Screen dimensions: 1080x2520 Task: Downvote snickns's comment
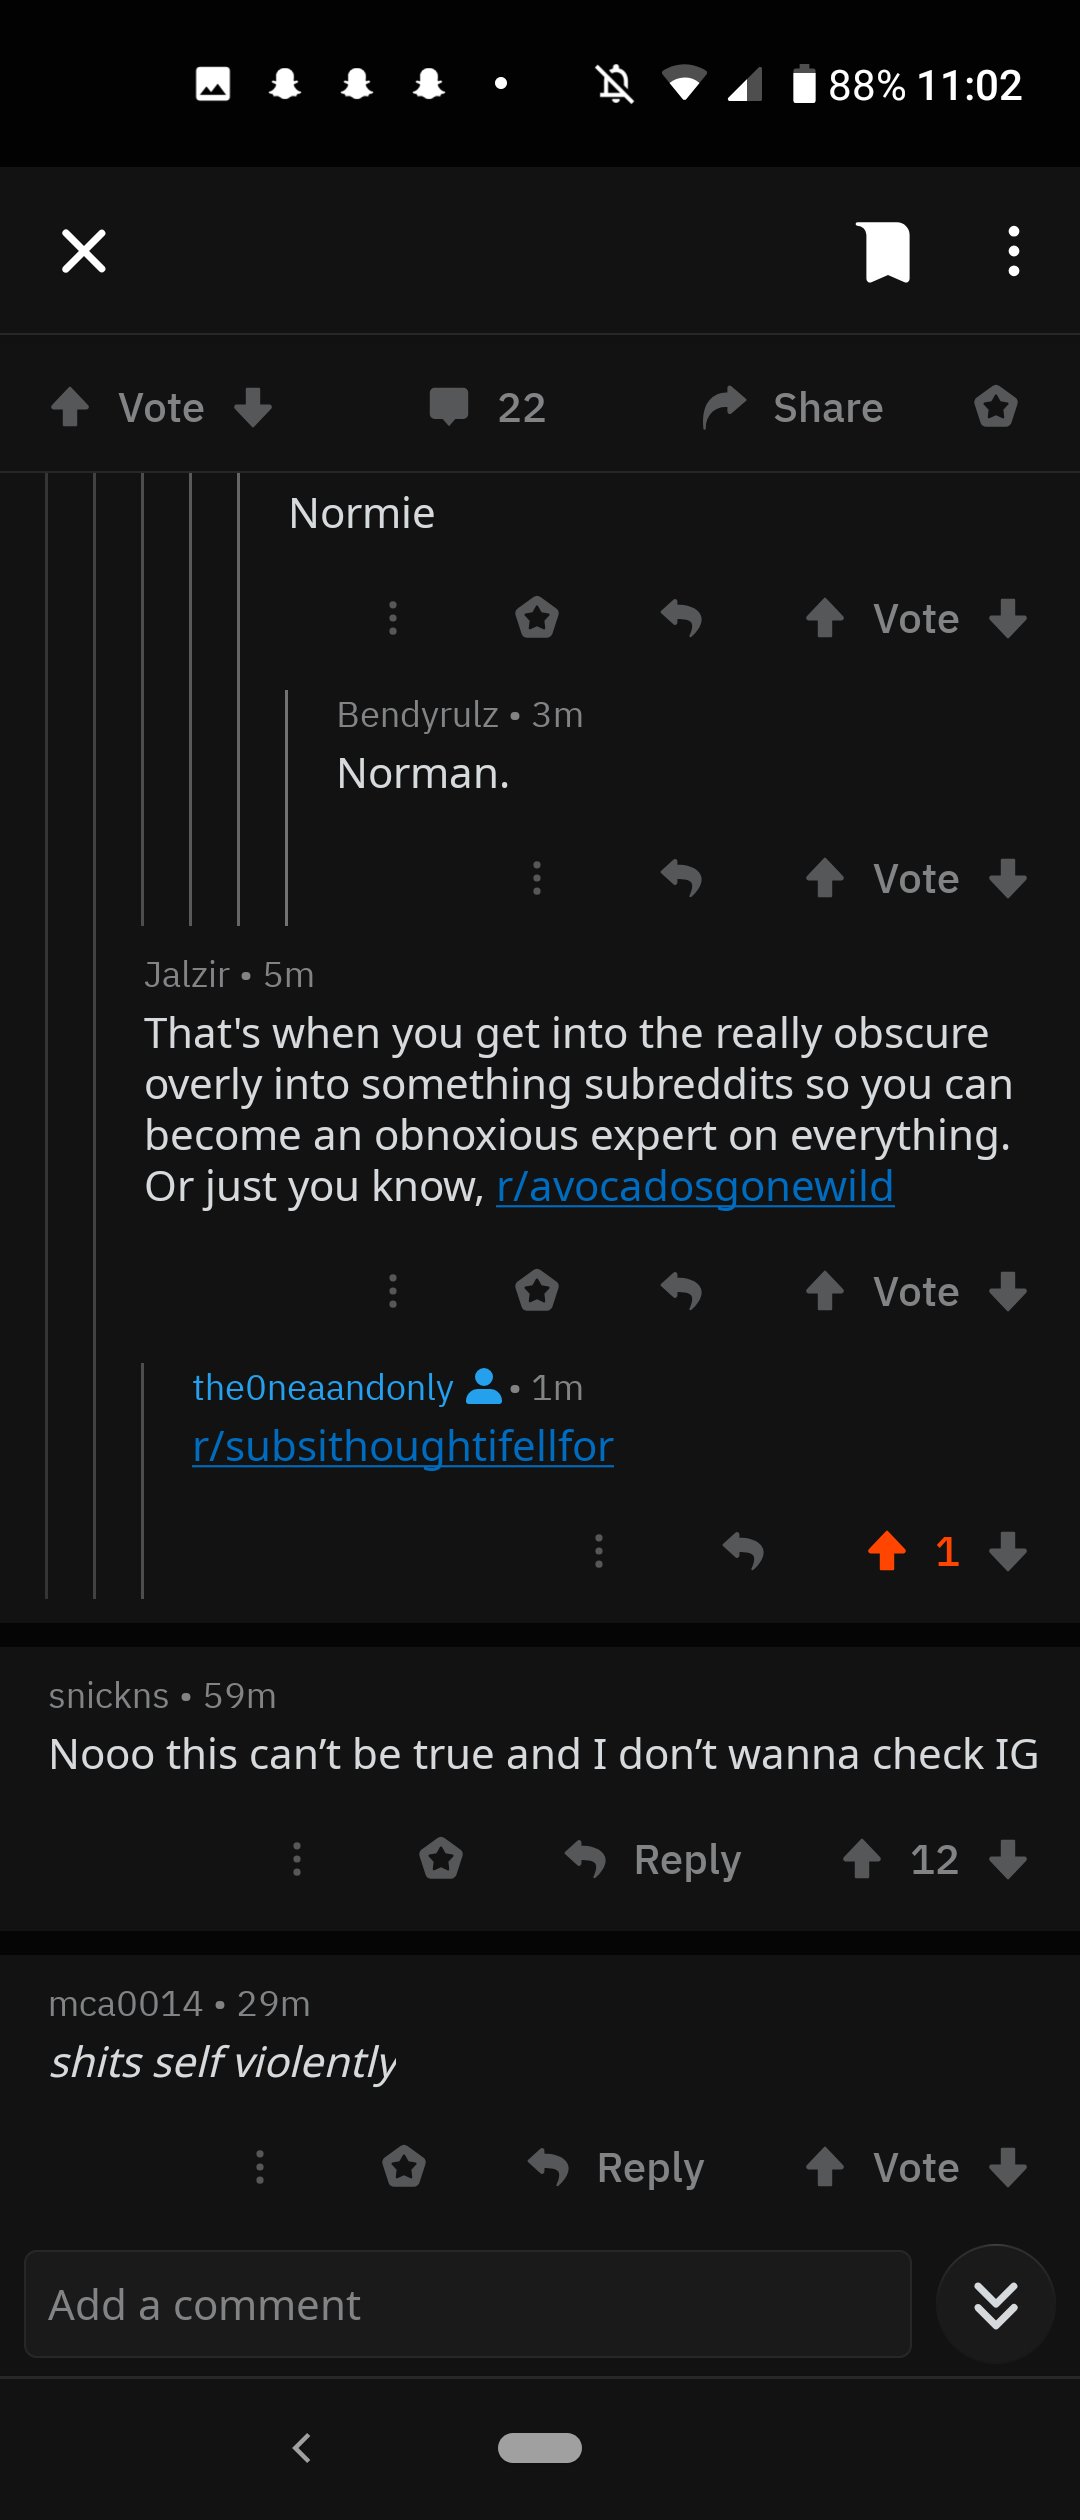(1008, 1859)
